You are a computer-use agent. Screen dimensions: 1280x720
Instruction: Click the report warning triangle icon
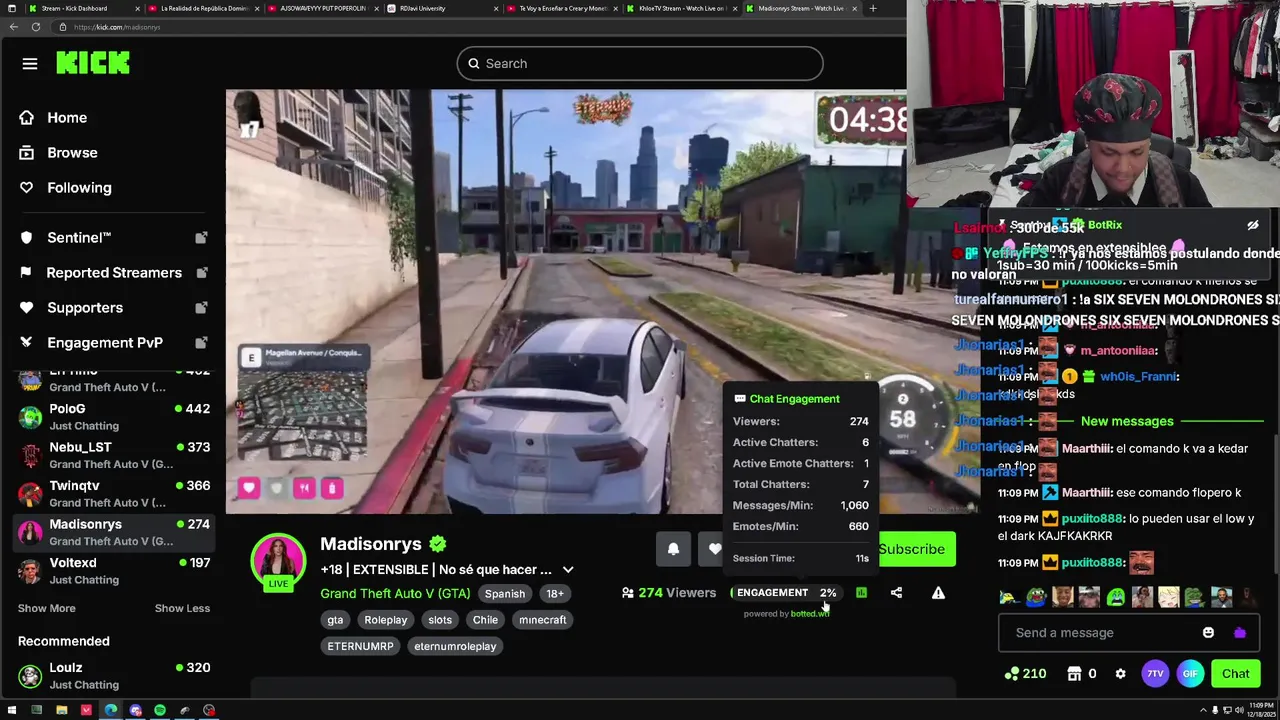pyautogui.click(x=938, y=593)
